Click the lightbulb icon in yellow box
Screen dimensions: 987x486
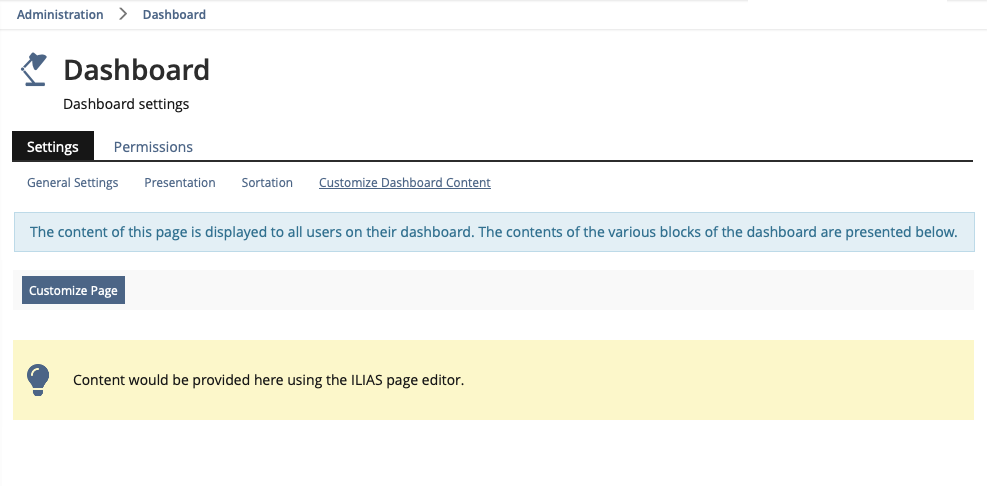pyautogui.click(x=37, y=379)
